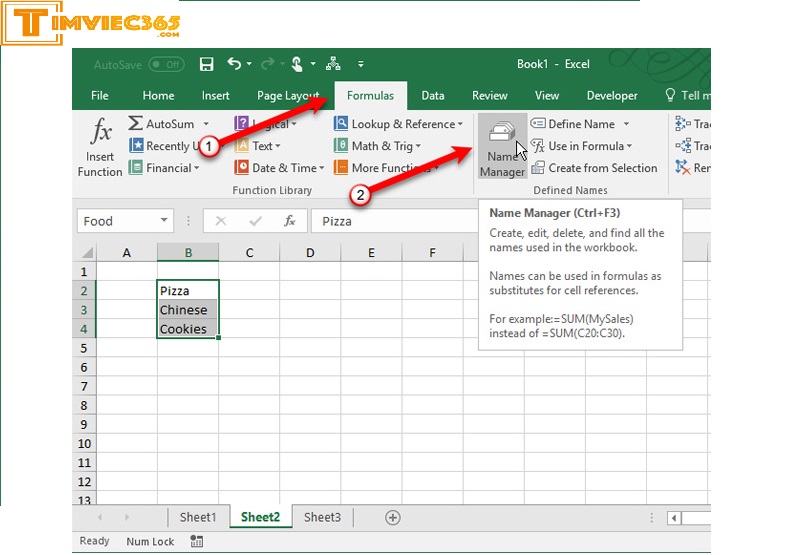Image resolution: width=801 pixels, height=555 pixels.
Task: Open the Text functions dropdown
Action: pyautogui.click(x=257, y=146)
